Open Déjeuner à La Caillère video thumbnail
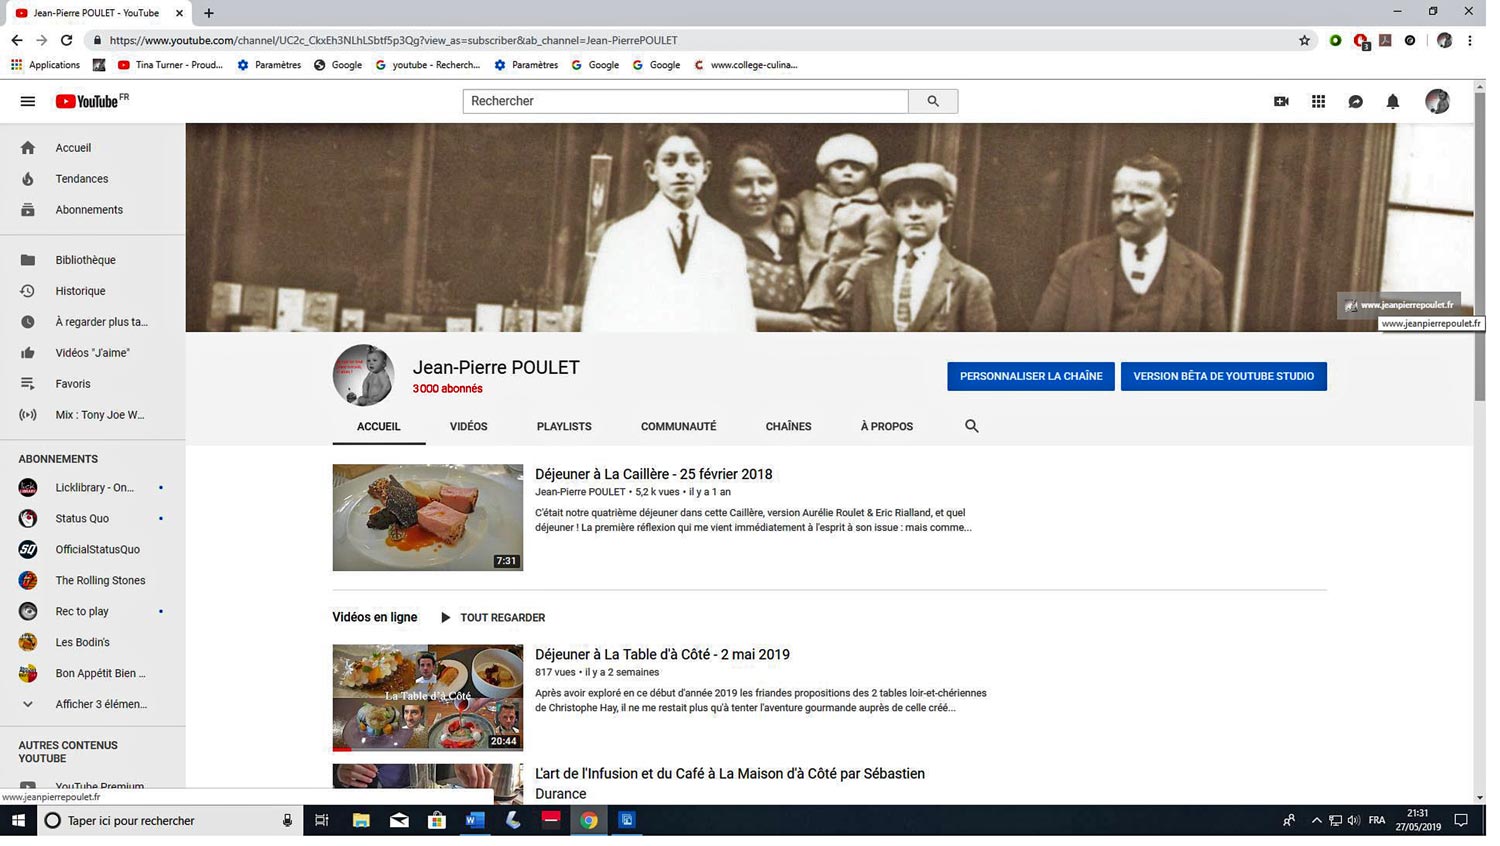 pyautogui.click(x=427, y=517)
